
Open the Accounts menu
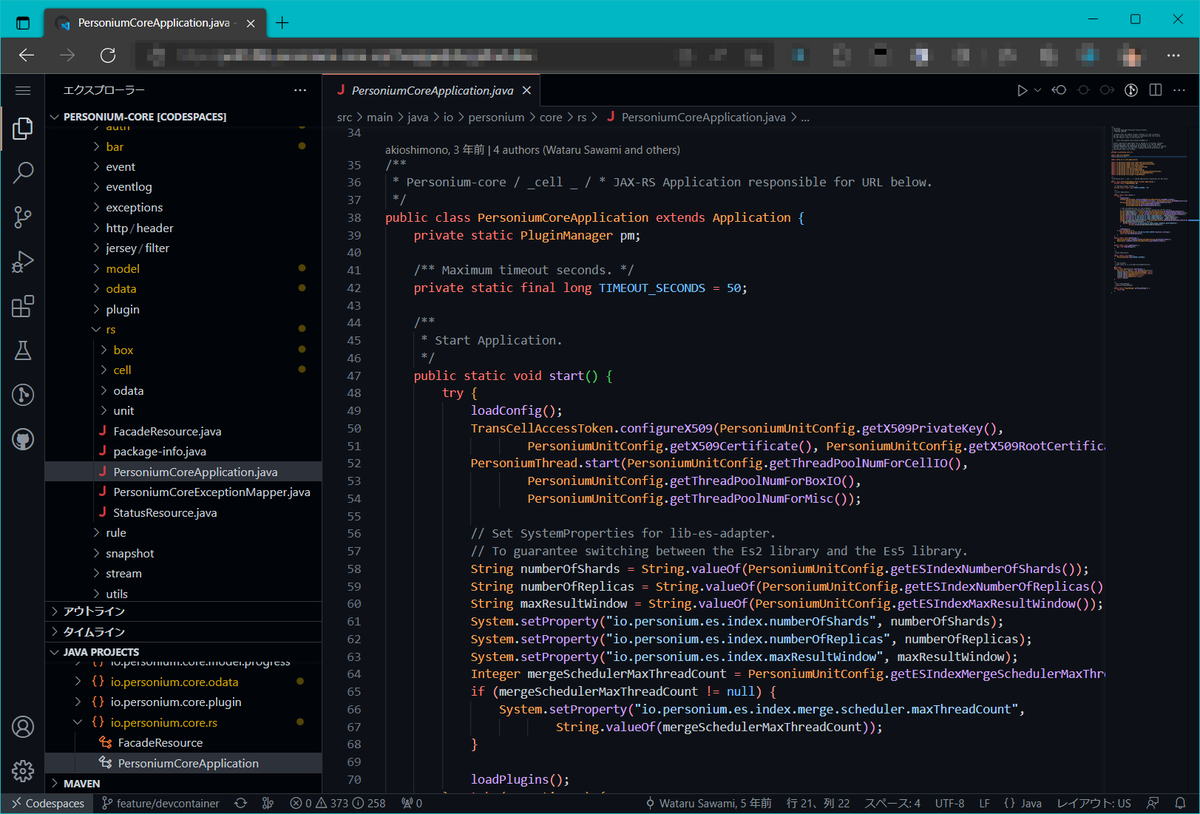(x=22, y=727)
